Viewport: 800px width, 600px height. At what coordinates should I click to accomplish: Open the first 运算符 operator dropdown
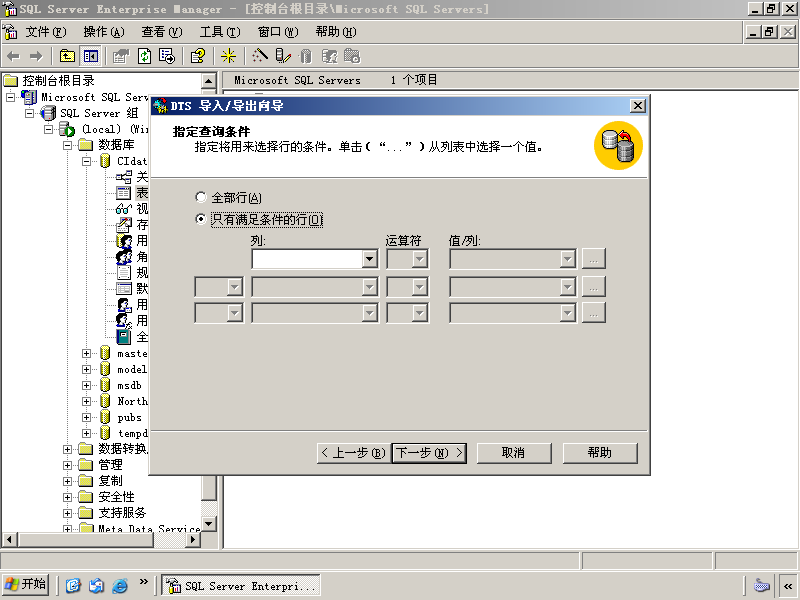pyautogui.click(x=419, y=259)
